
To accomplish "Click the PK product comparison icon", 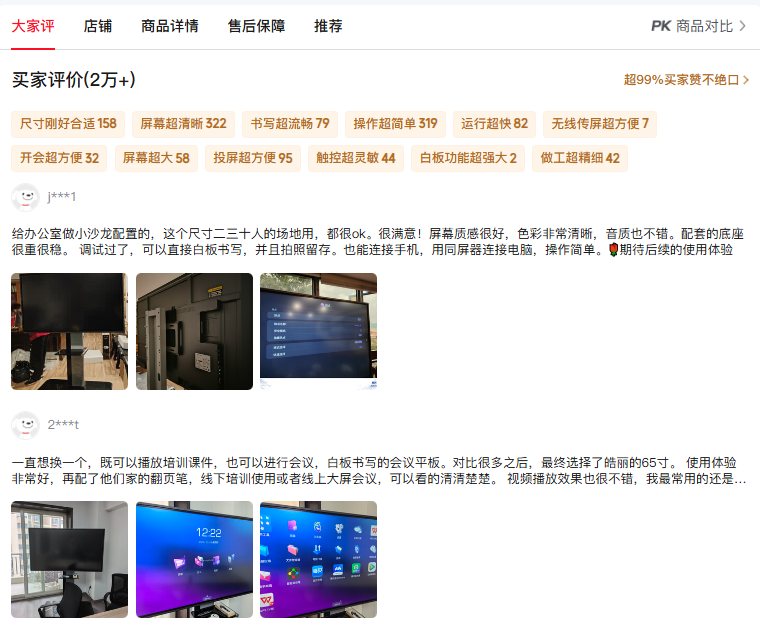I will [x=660, y=26].
